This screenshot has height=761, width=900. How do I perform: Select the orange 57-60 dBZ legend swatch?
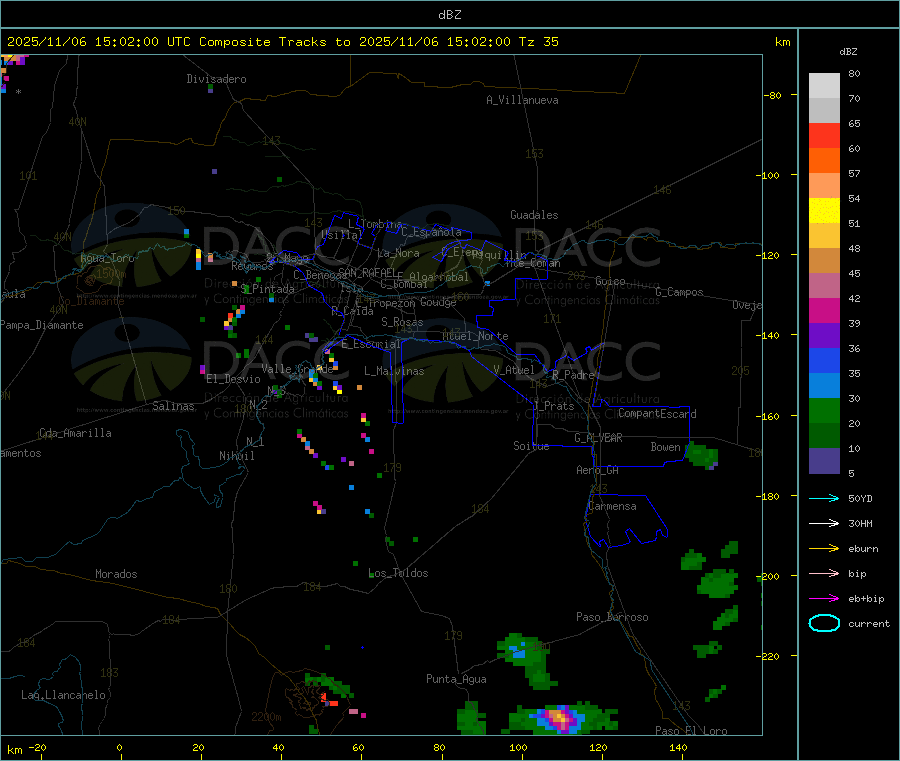[x=824, y=161]
